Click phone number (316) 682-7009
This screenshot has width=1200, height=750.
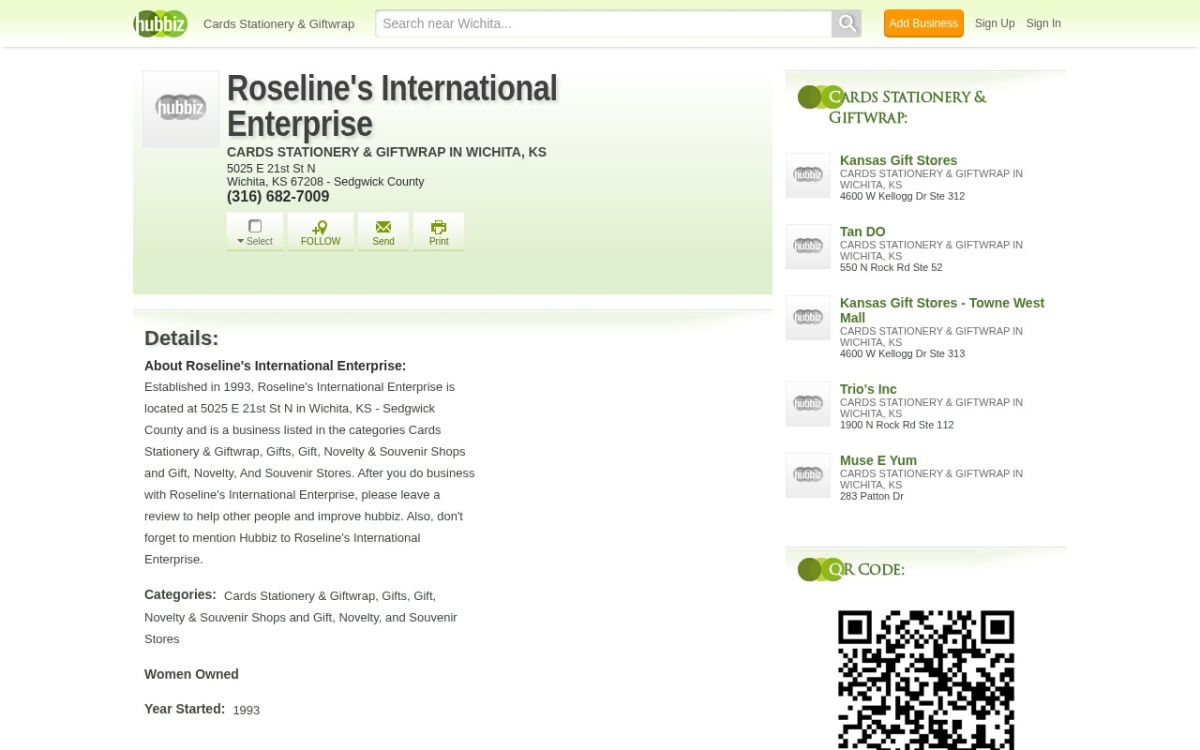[278, 197]
